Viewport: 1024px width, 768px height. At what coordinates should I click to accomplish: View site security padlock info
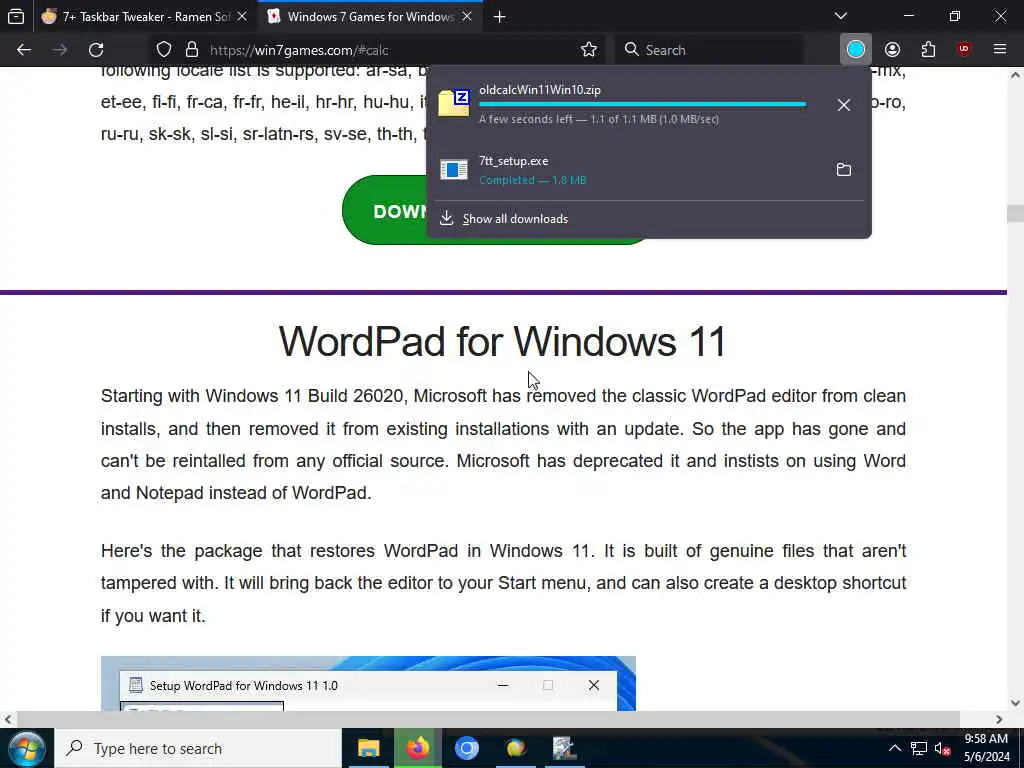191,50
